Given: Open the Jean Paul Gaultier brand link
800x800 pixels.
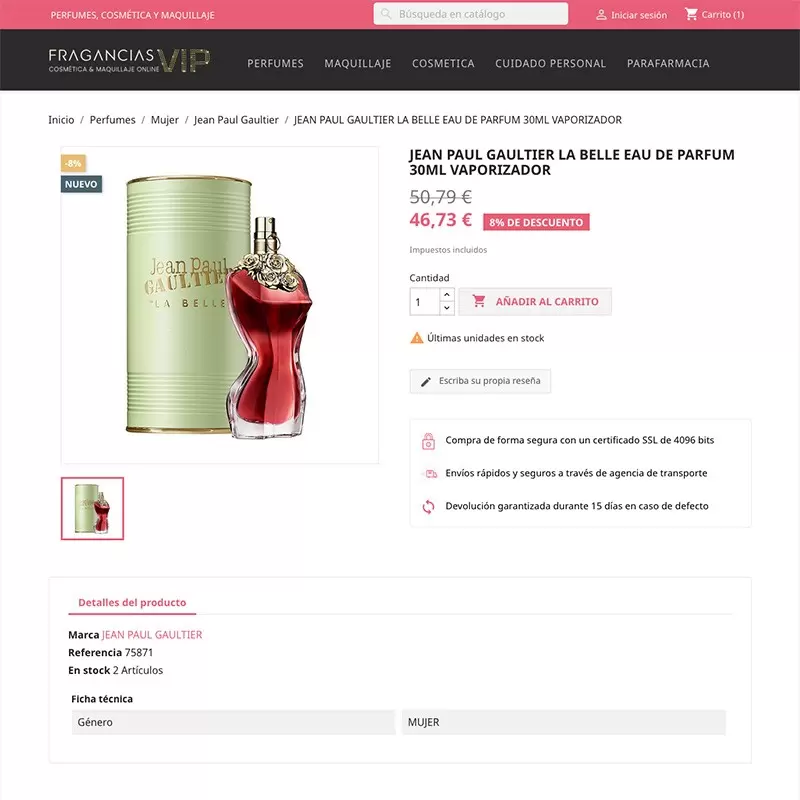Looking at the screenshot, I should pyautogui.click(x=152, y=635).
